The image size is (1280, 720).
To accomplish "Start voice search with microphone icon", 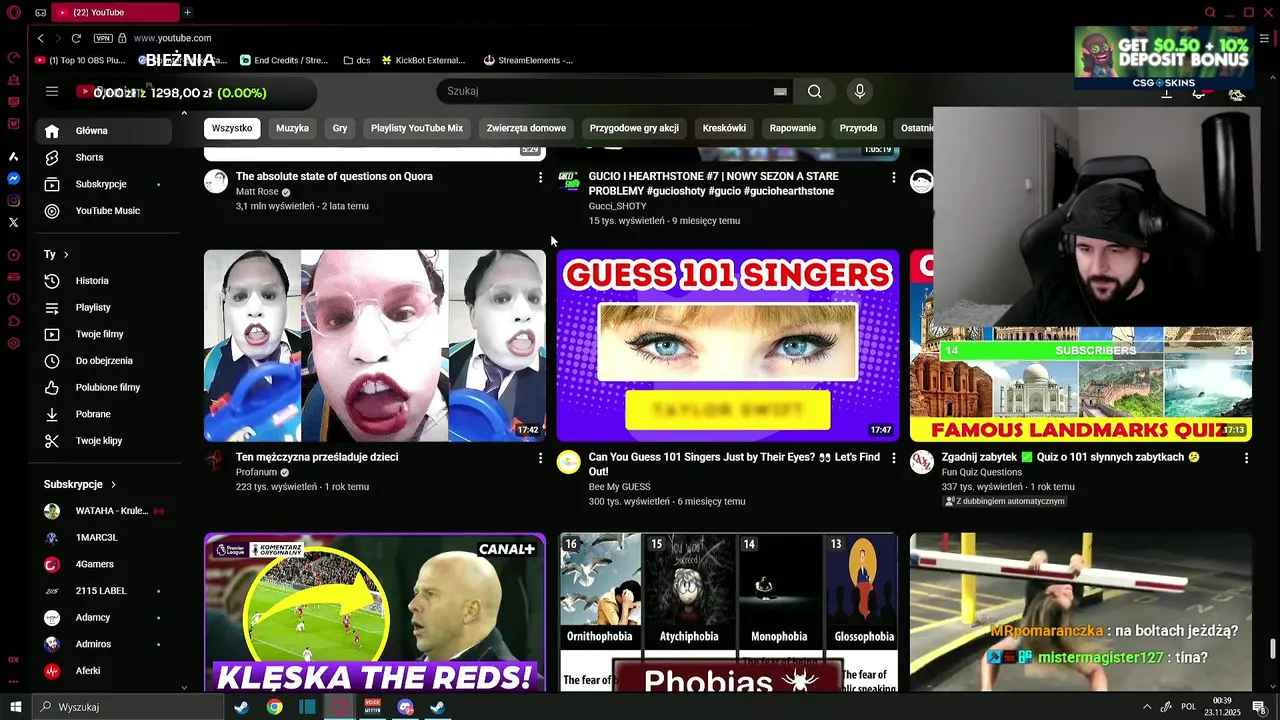I will (859, 91).
